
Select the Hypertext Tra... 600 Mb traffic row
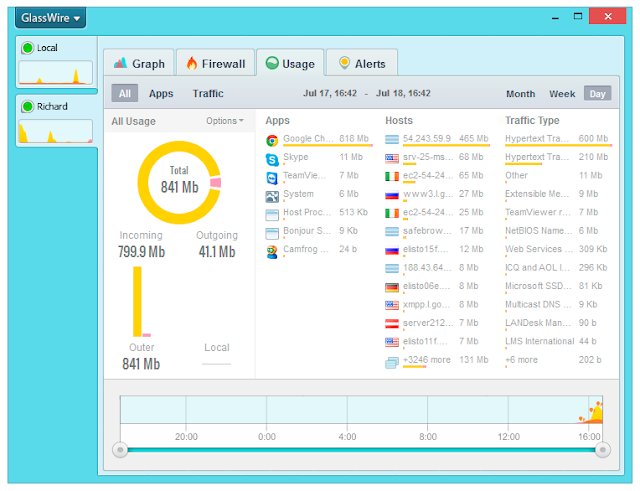pos(558,140)
